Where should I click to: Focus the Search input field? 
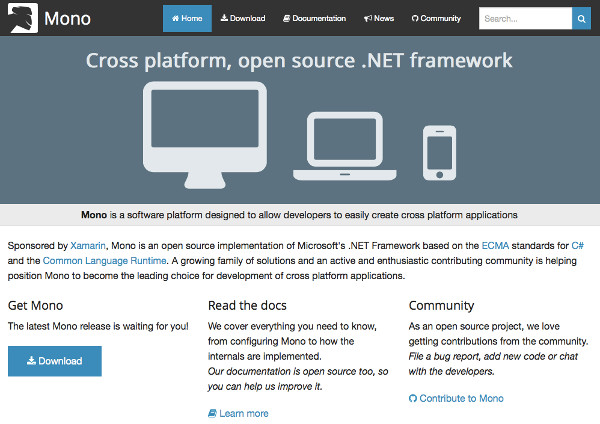click(x=525, y=18)
